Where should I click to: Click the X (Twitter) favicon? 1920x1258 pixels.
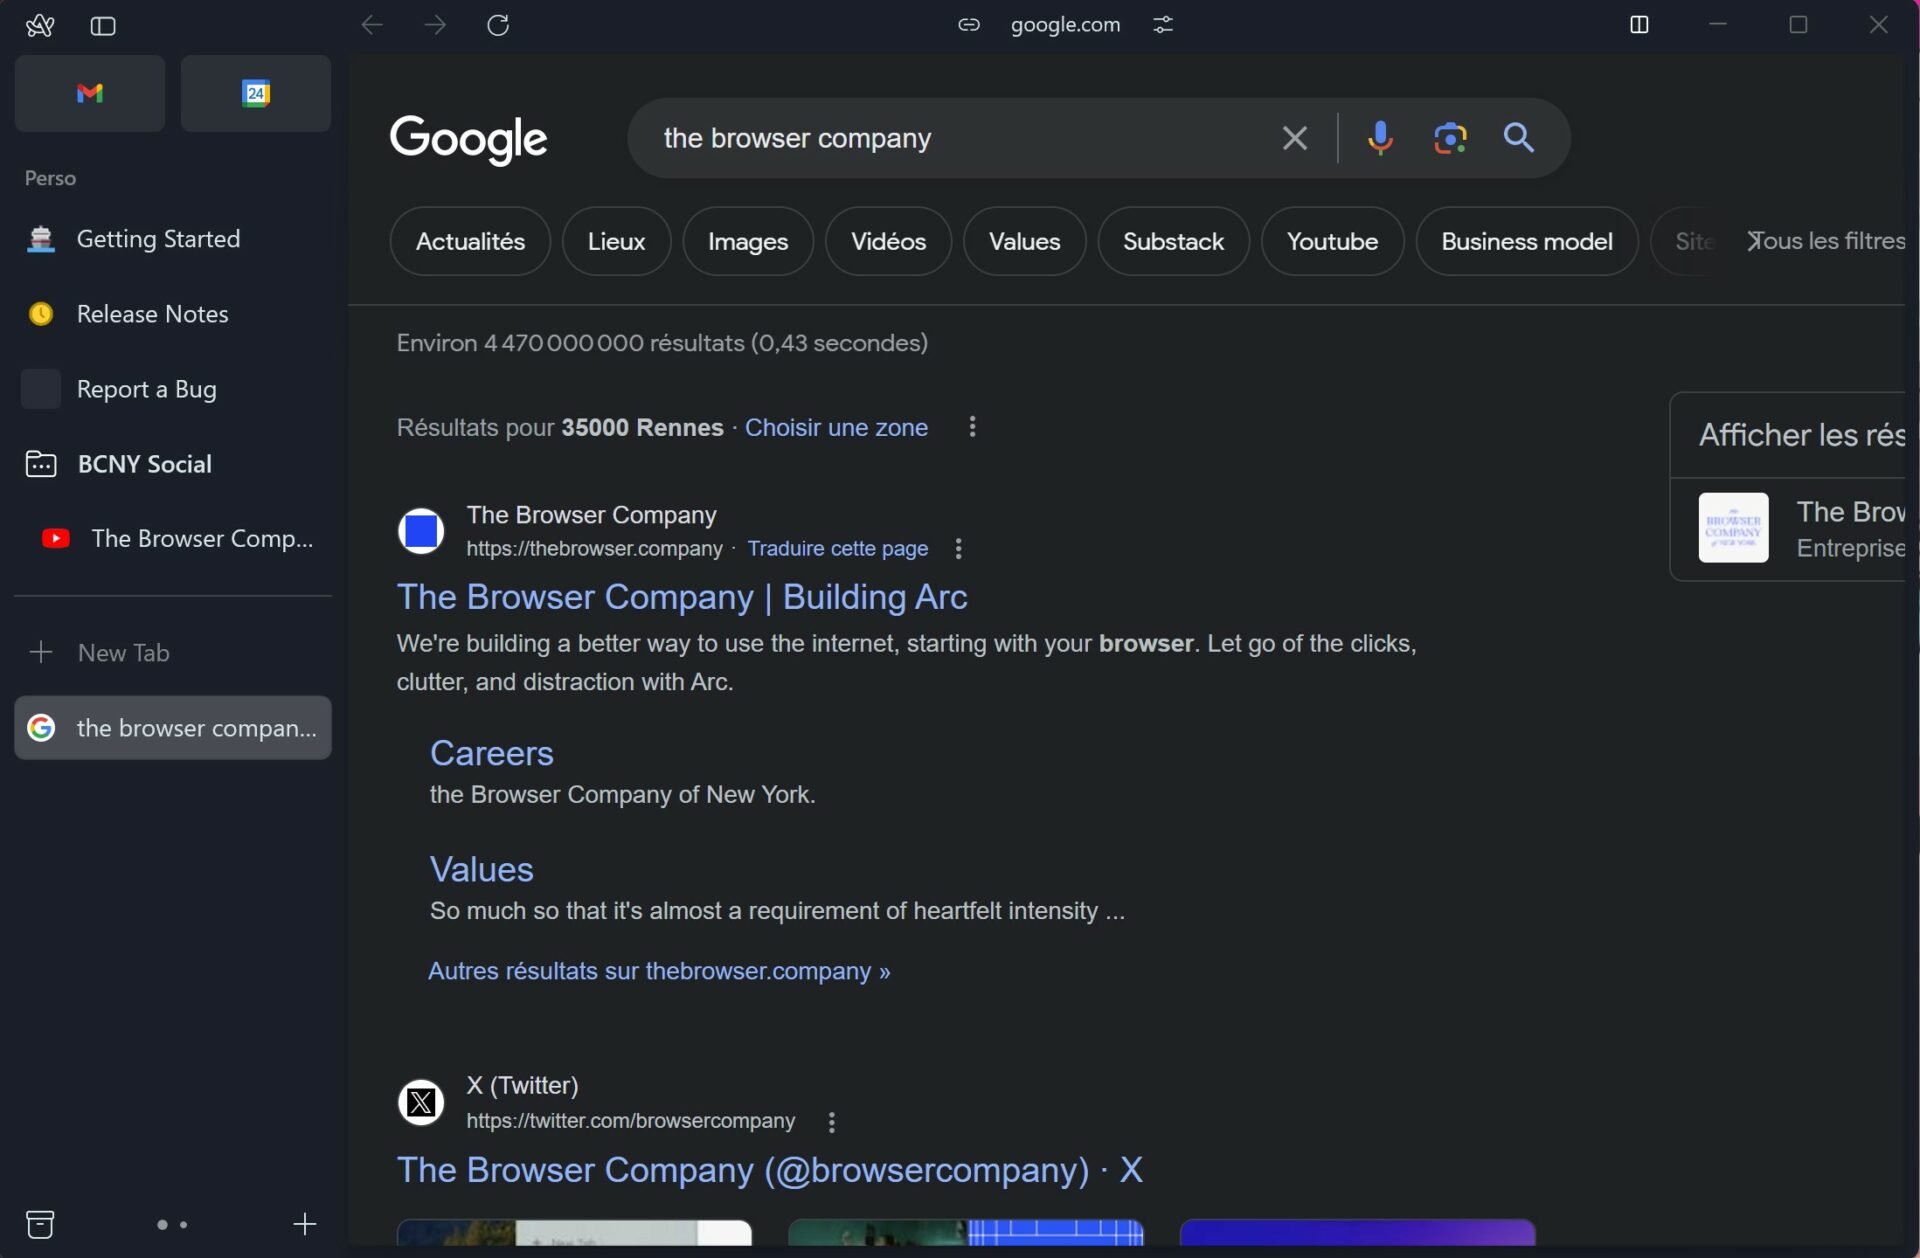(421, 1102)
